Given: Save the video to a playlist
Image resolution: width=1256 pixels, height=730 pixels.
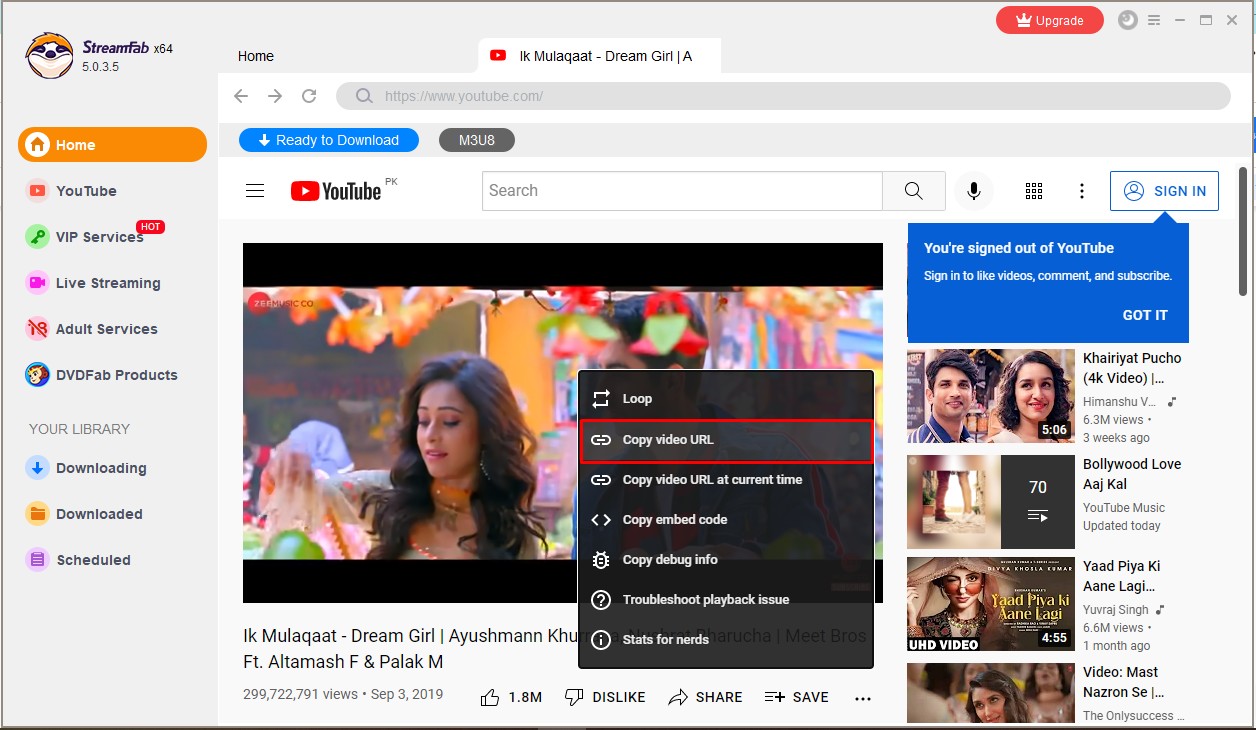Looking at the screenshot, I should 797,697.
